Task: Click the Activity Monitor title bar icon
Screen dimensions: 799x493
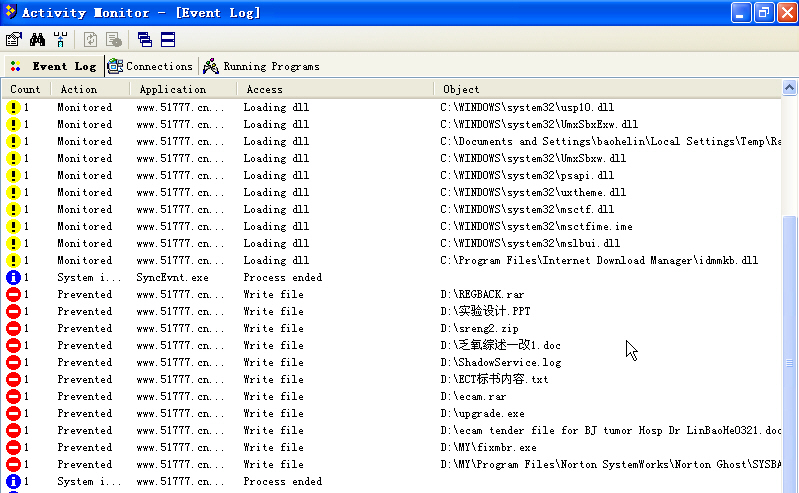Action: pos(10,12)
